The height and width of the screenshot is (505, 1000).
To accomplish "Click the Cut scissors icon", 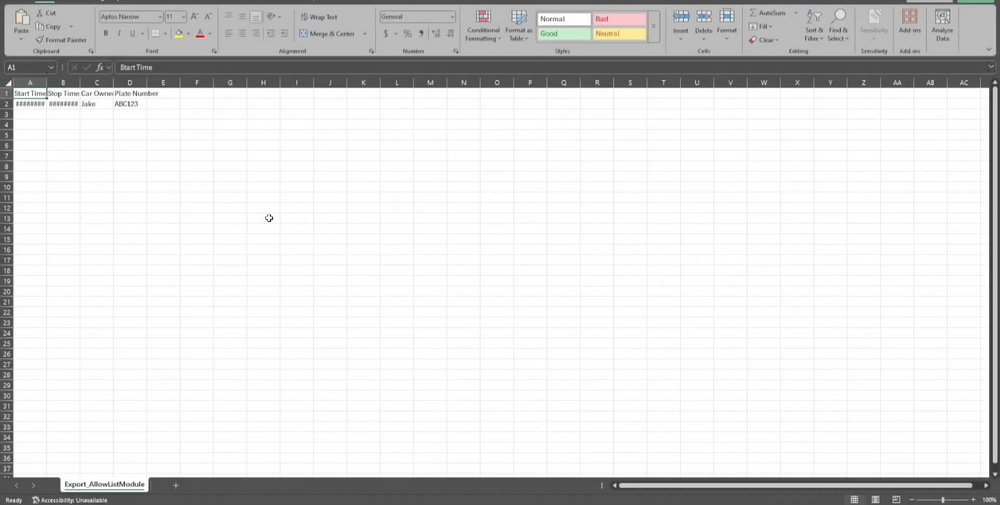I will (x=39, y=13).
